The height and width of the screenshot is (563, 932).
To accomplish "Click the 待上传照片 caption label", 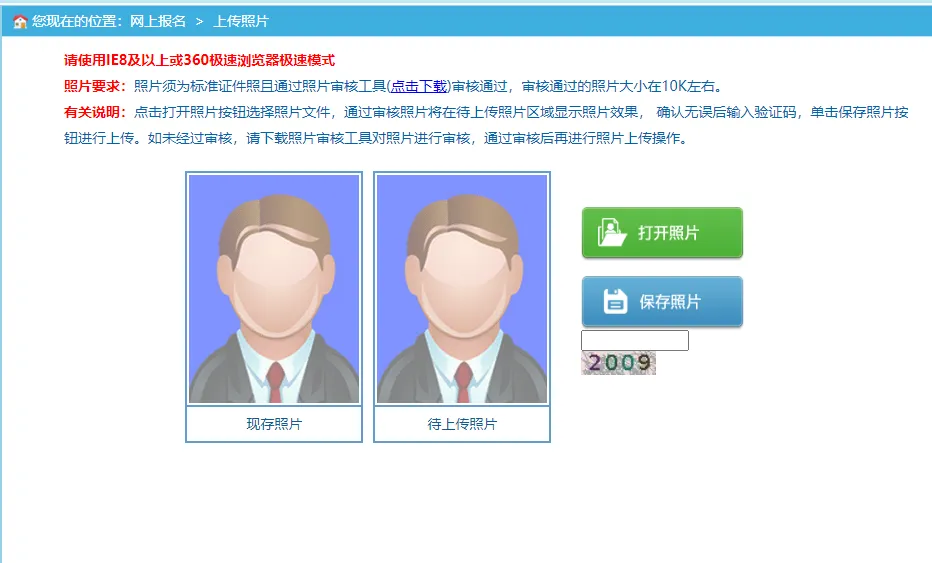I will coord(462,424).
